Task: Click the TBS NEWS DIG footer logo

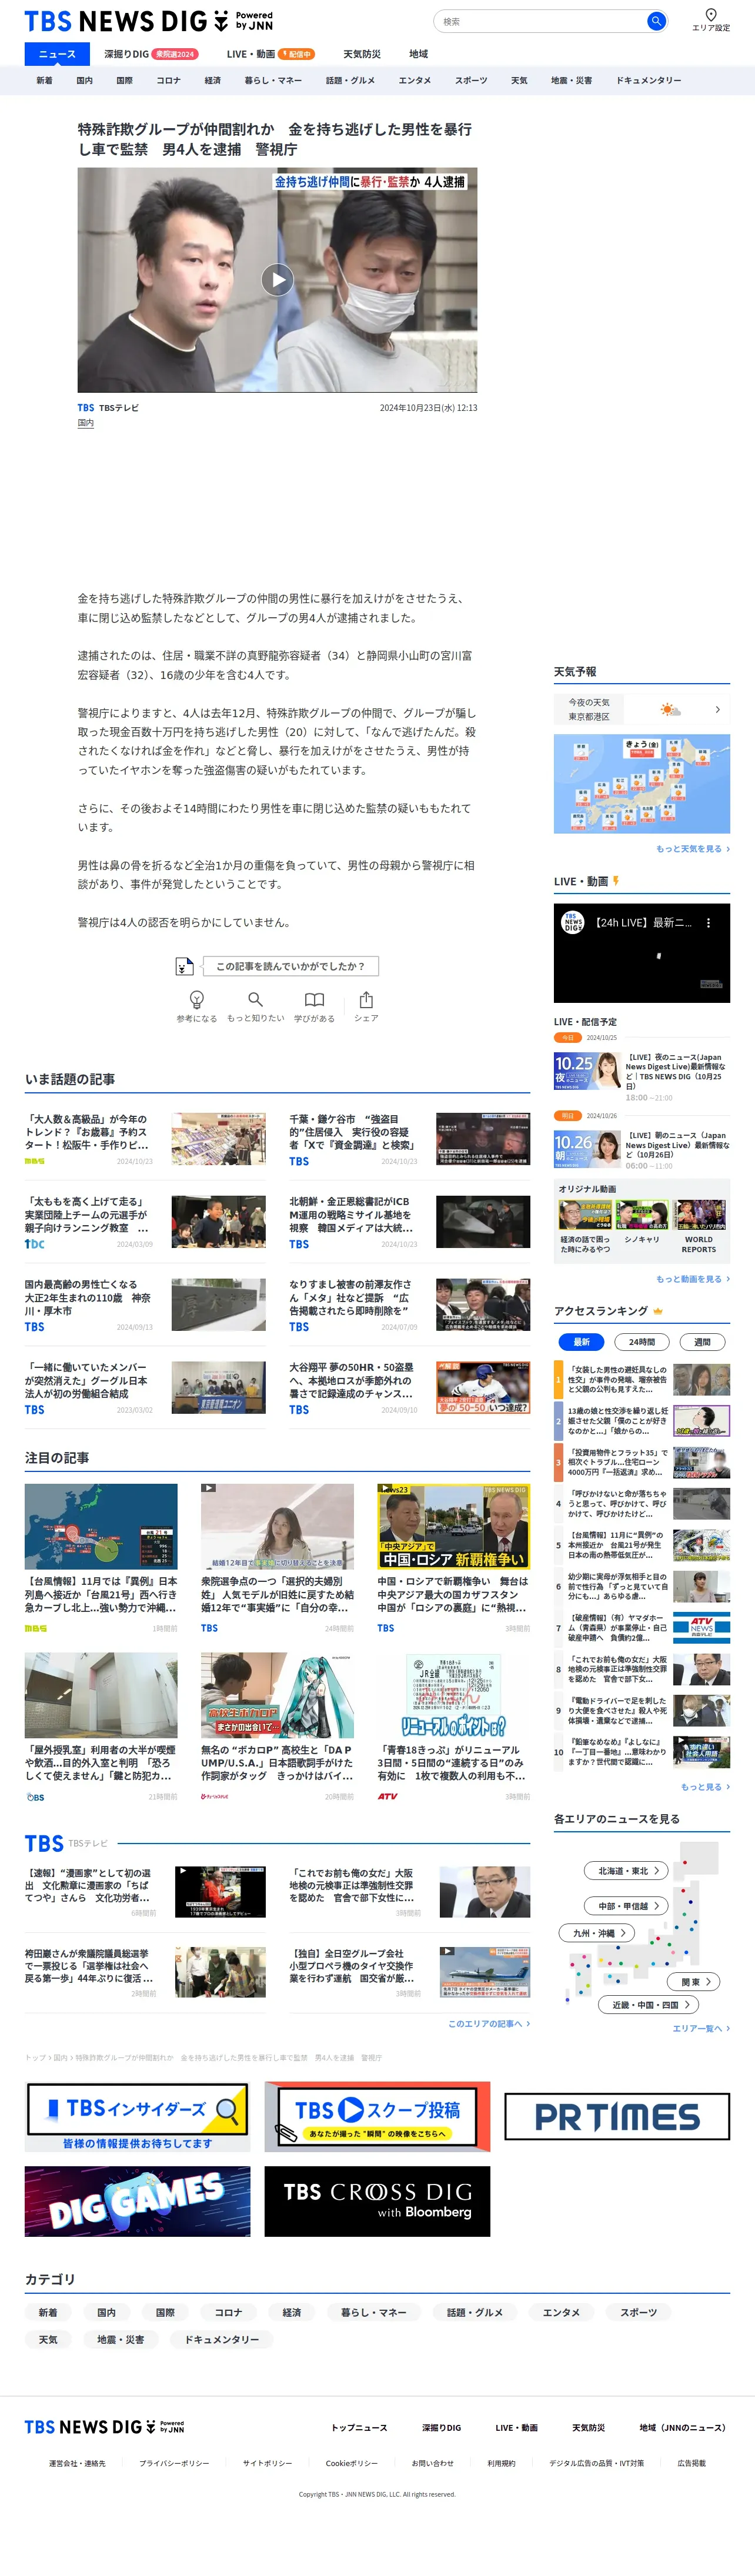Action: (104, 2427)
